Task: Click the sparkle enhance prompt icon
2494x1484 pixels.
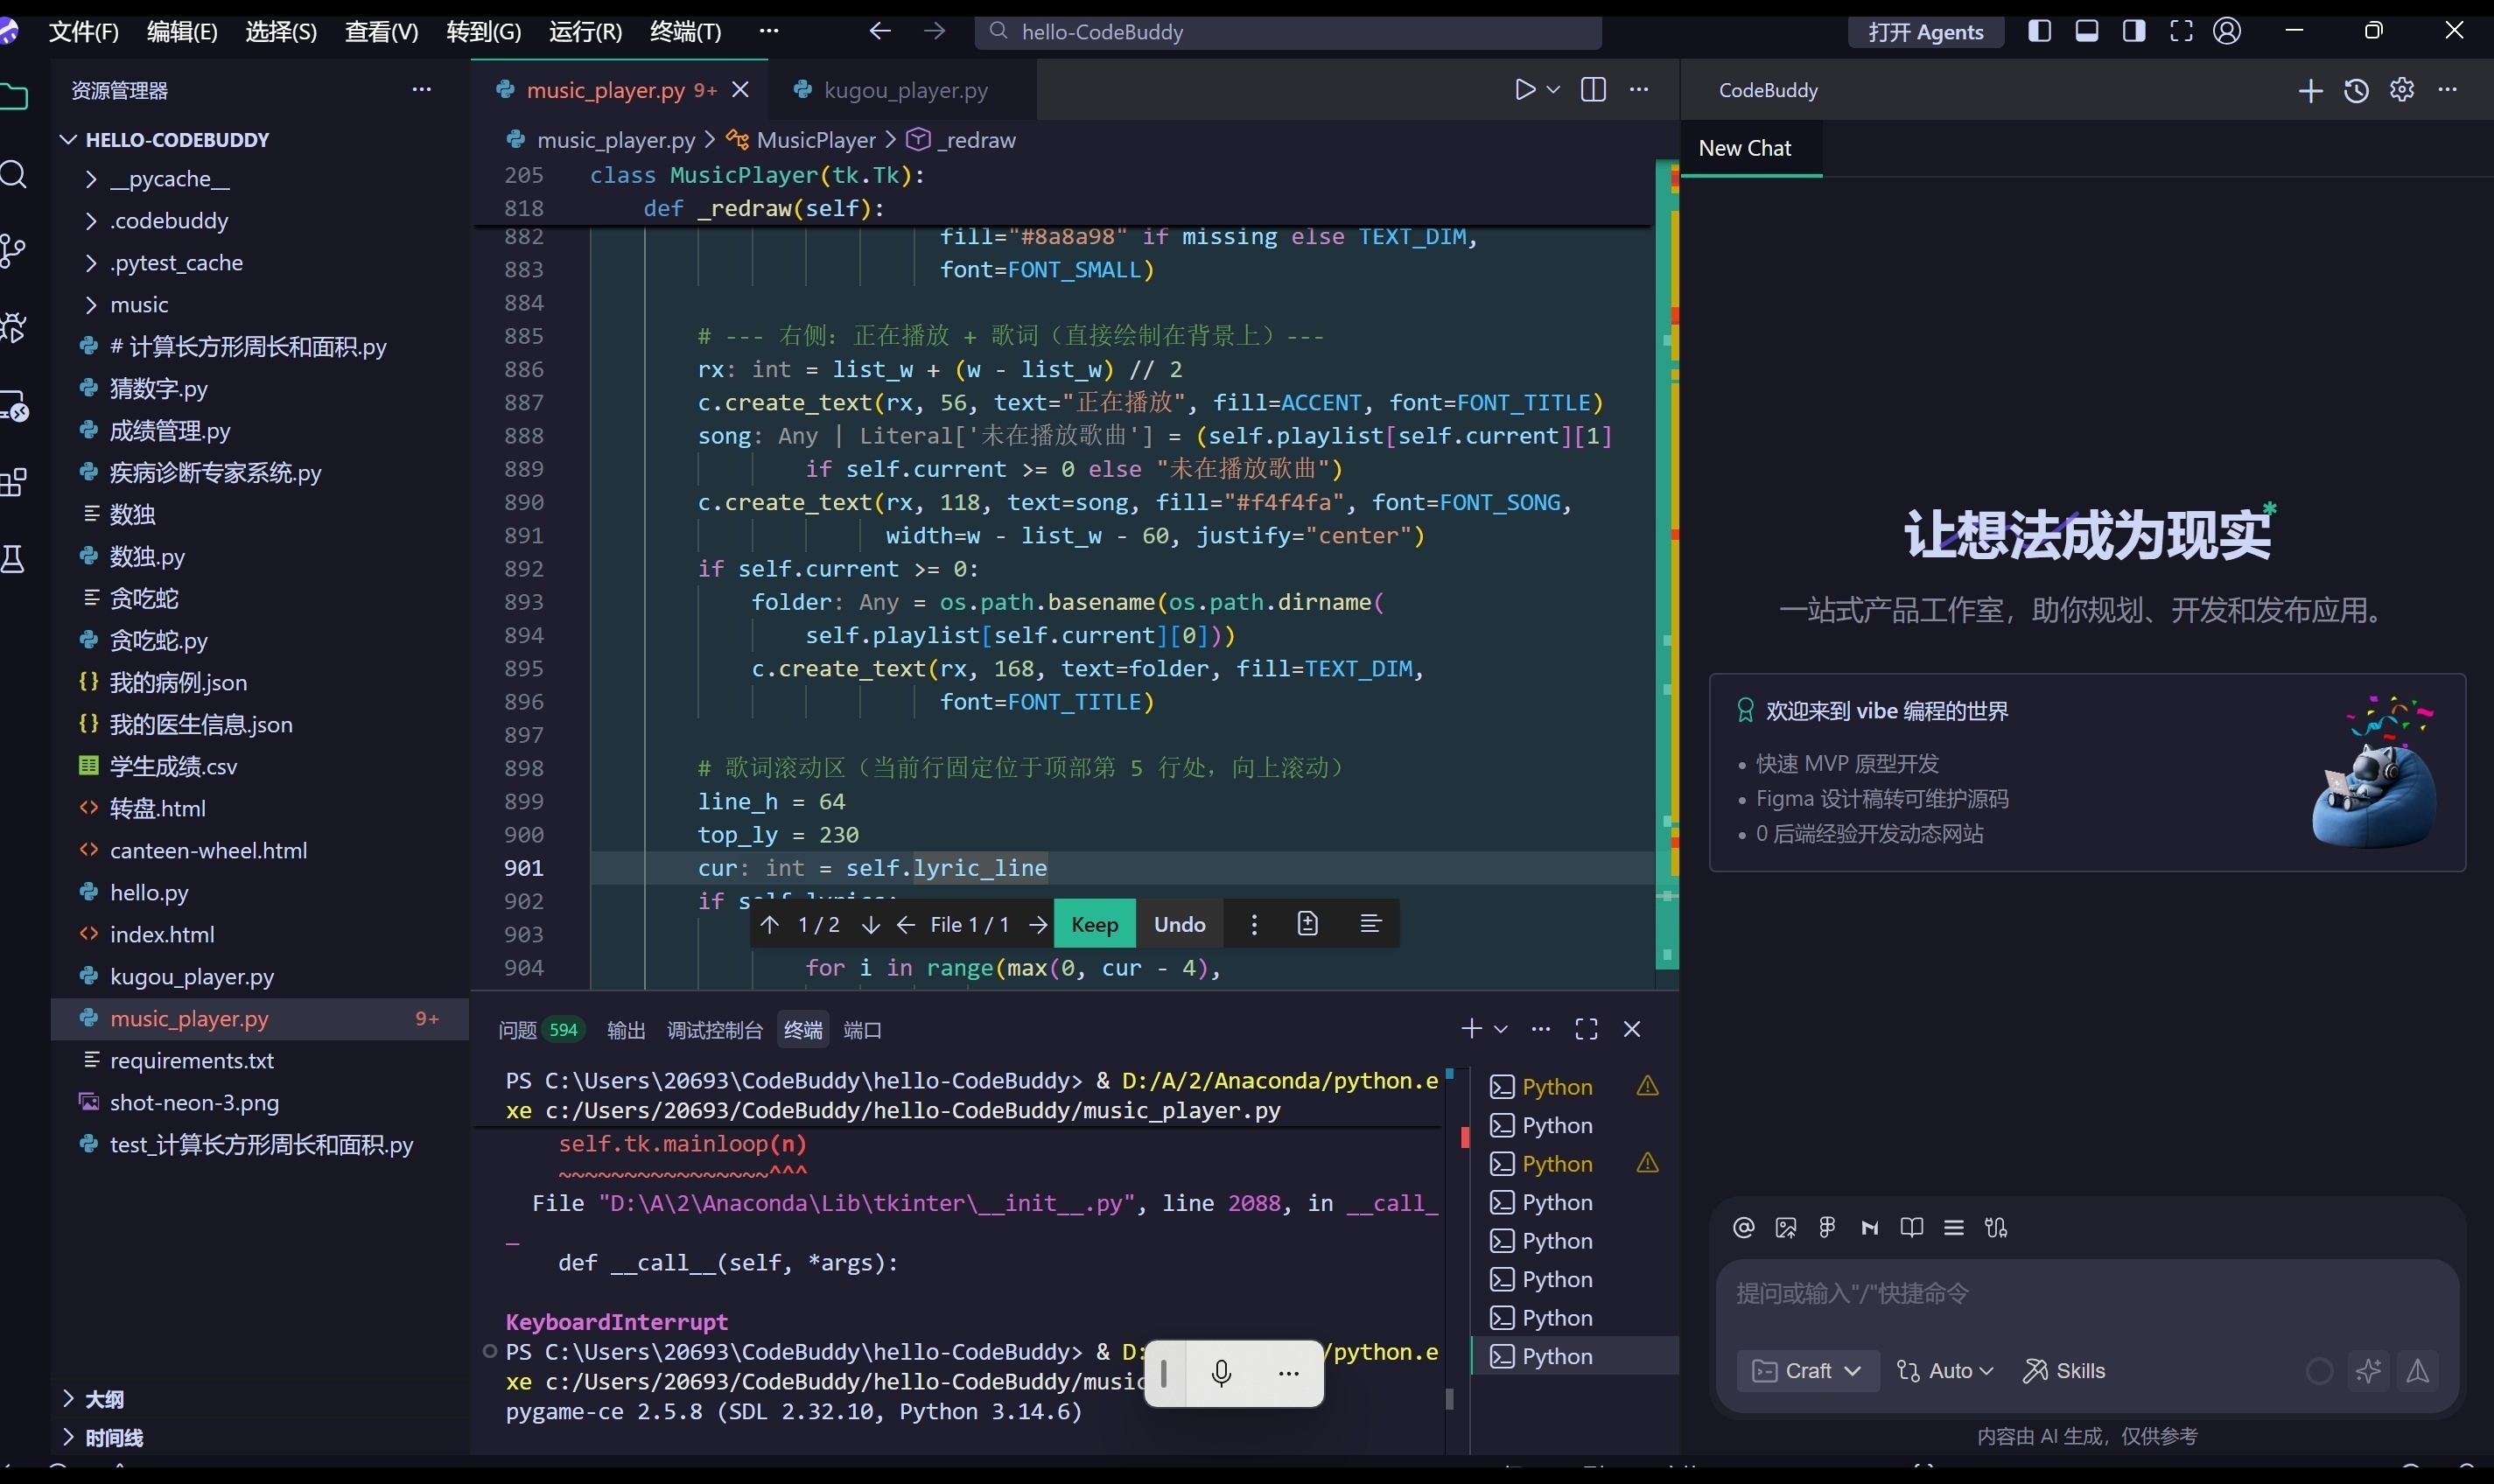Action: coord(2368,1371)
